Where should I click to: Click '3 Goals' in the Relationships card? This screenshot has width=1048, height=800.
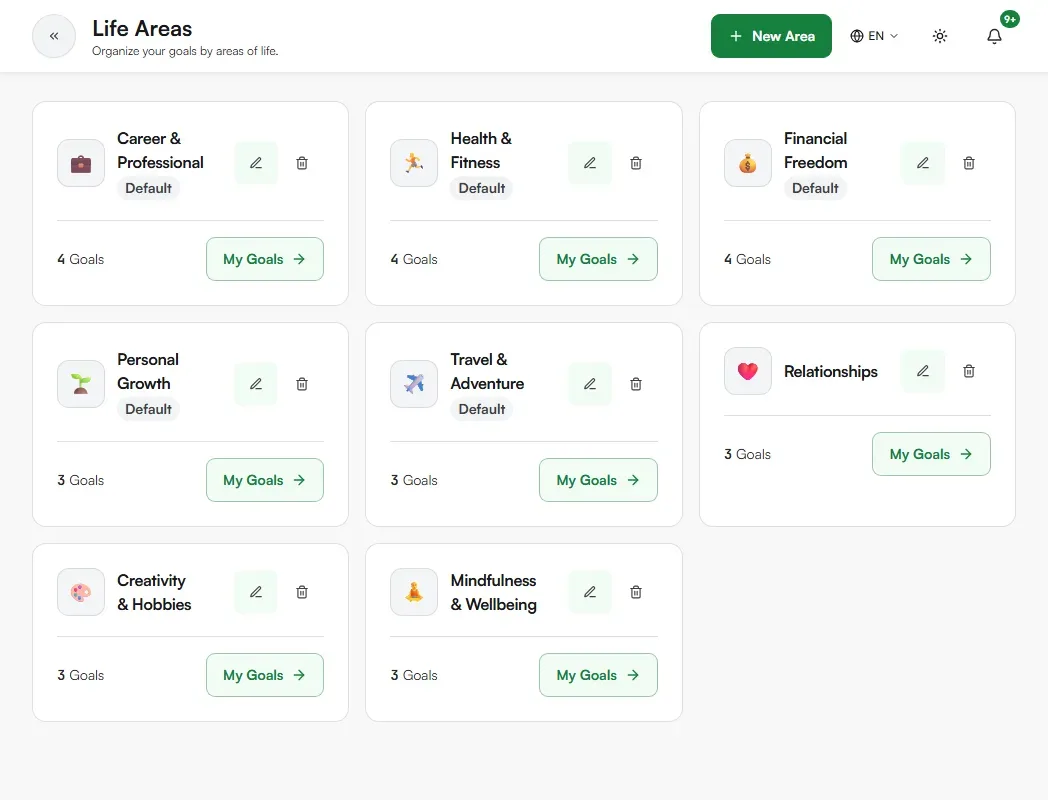748,454
